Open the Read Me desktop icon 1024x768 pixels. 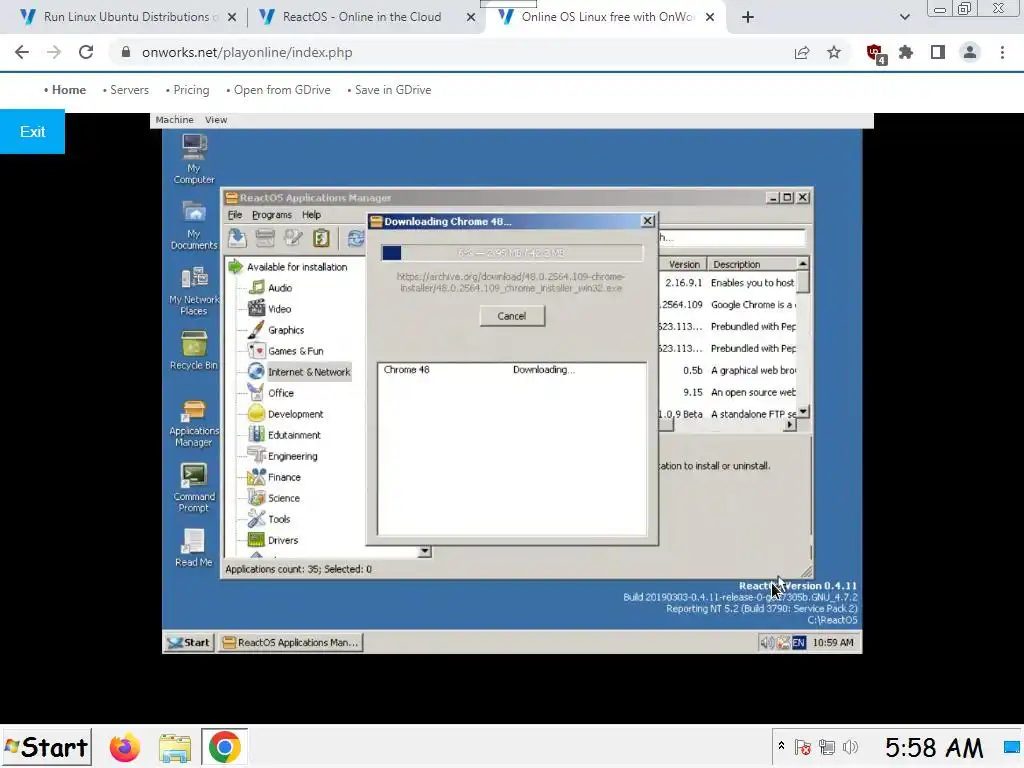click(x=194, y=547)
